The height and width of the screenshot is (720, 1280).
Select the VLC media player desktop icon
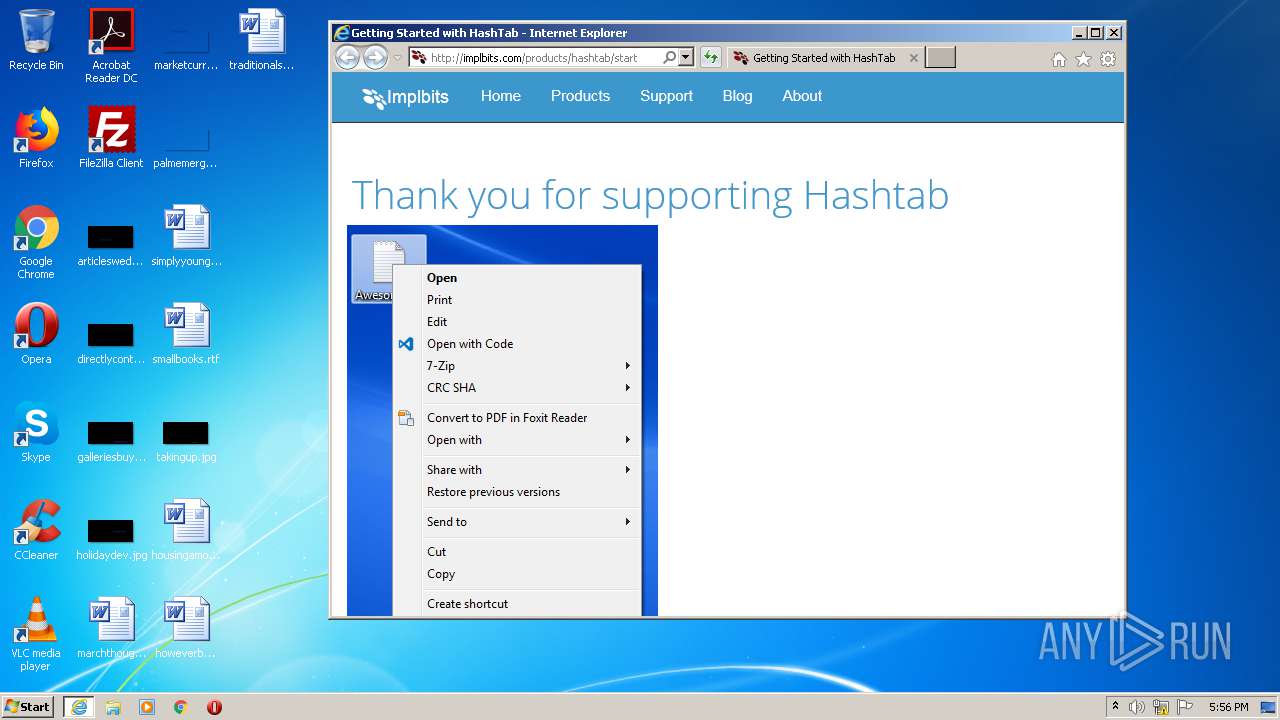pos(36,634)
